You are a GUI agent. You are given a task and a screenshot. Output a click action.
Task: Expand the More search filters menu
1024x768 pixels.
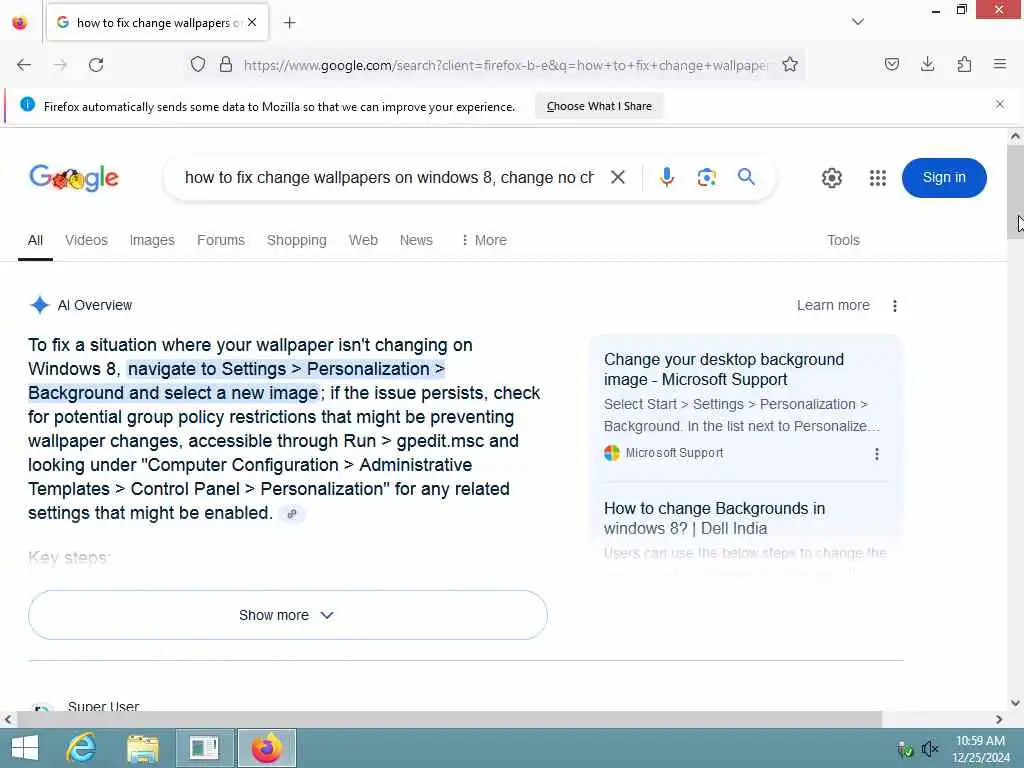pos(484,240)
